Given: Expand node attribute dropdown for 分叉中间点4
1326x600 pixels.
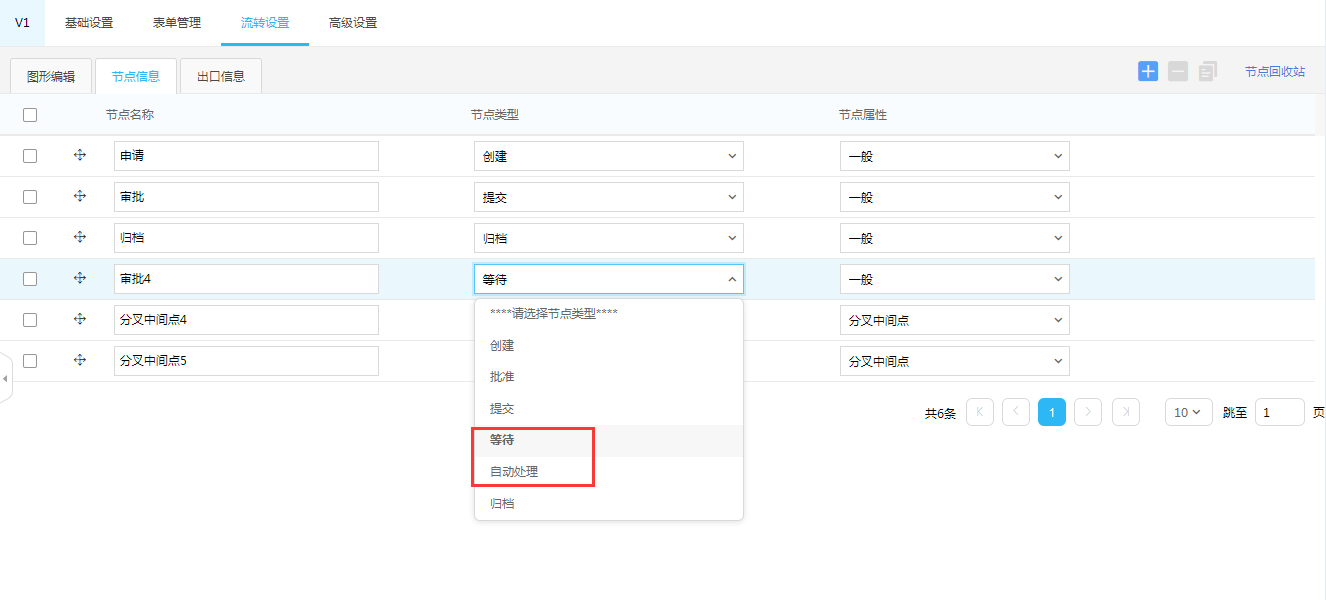Looking at the screenshot, I should click(954, 320).
